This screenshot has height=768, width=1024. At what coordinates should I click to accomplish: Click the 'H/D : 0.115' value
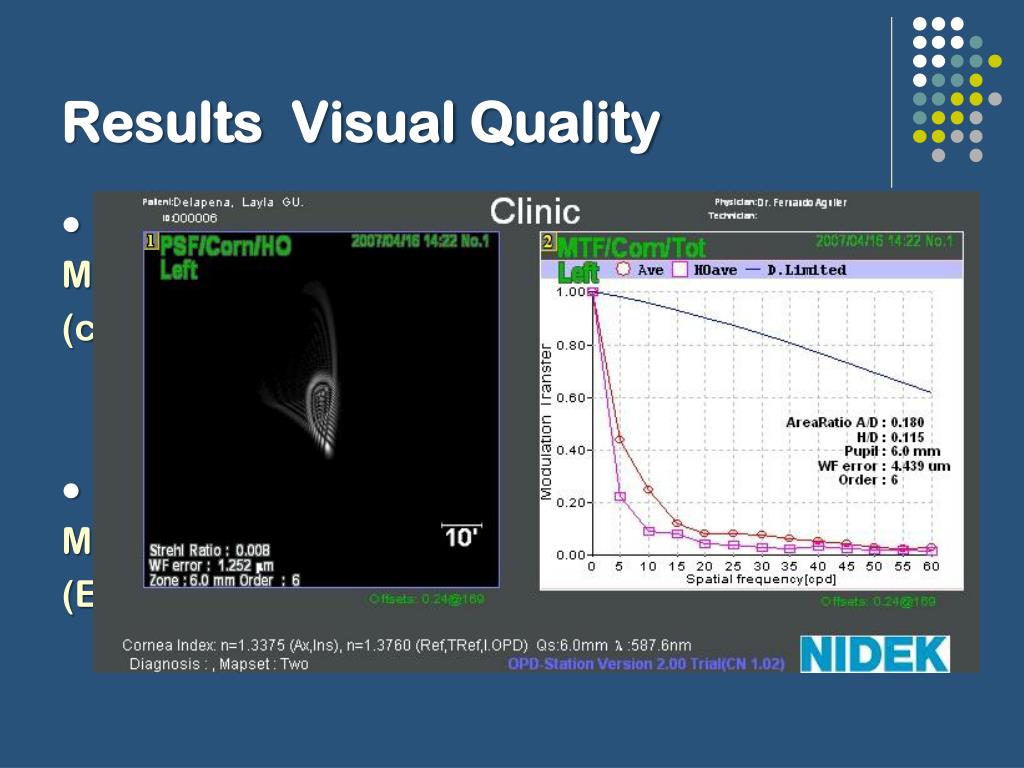tap(890, 437)
